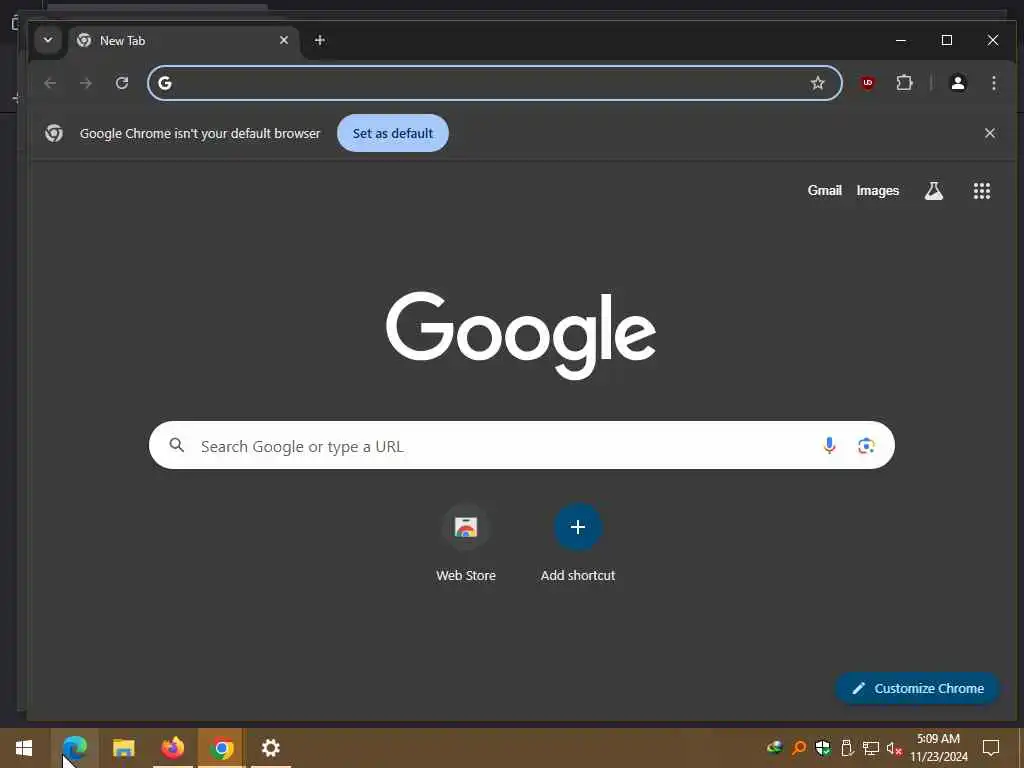Go back to previous page
This screenshot has width=1024, height=768.
click(50, 83)
